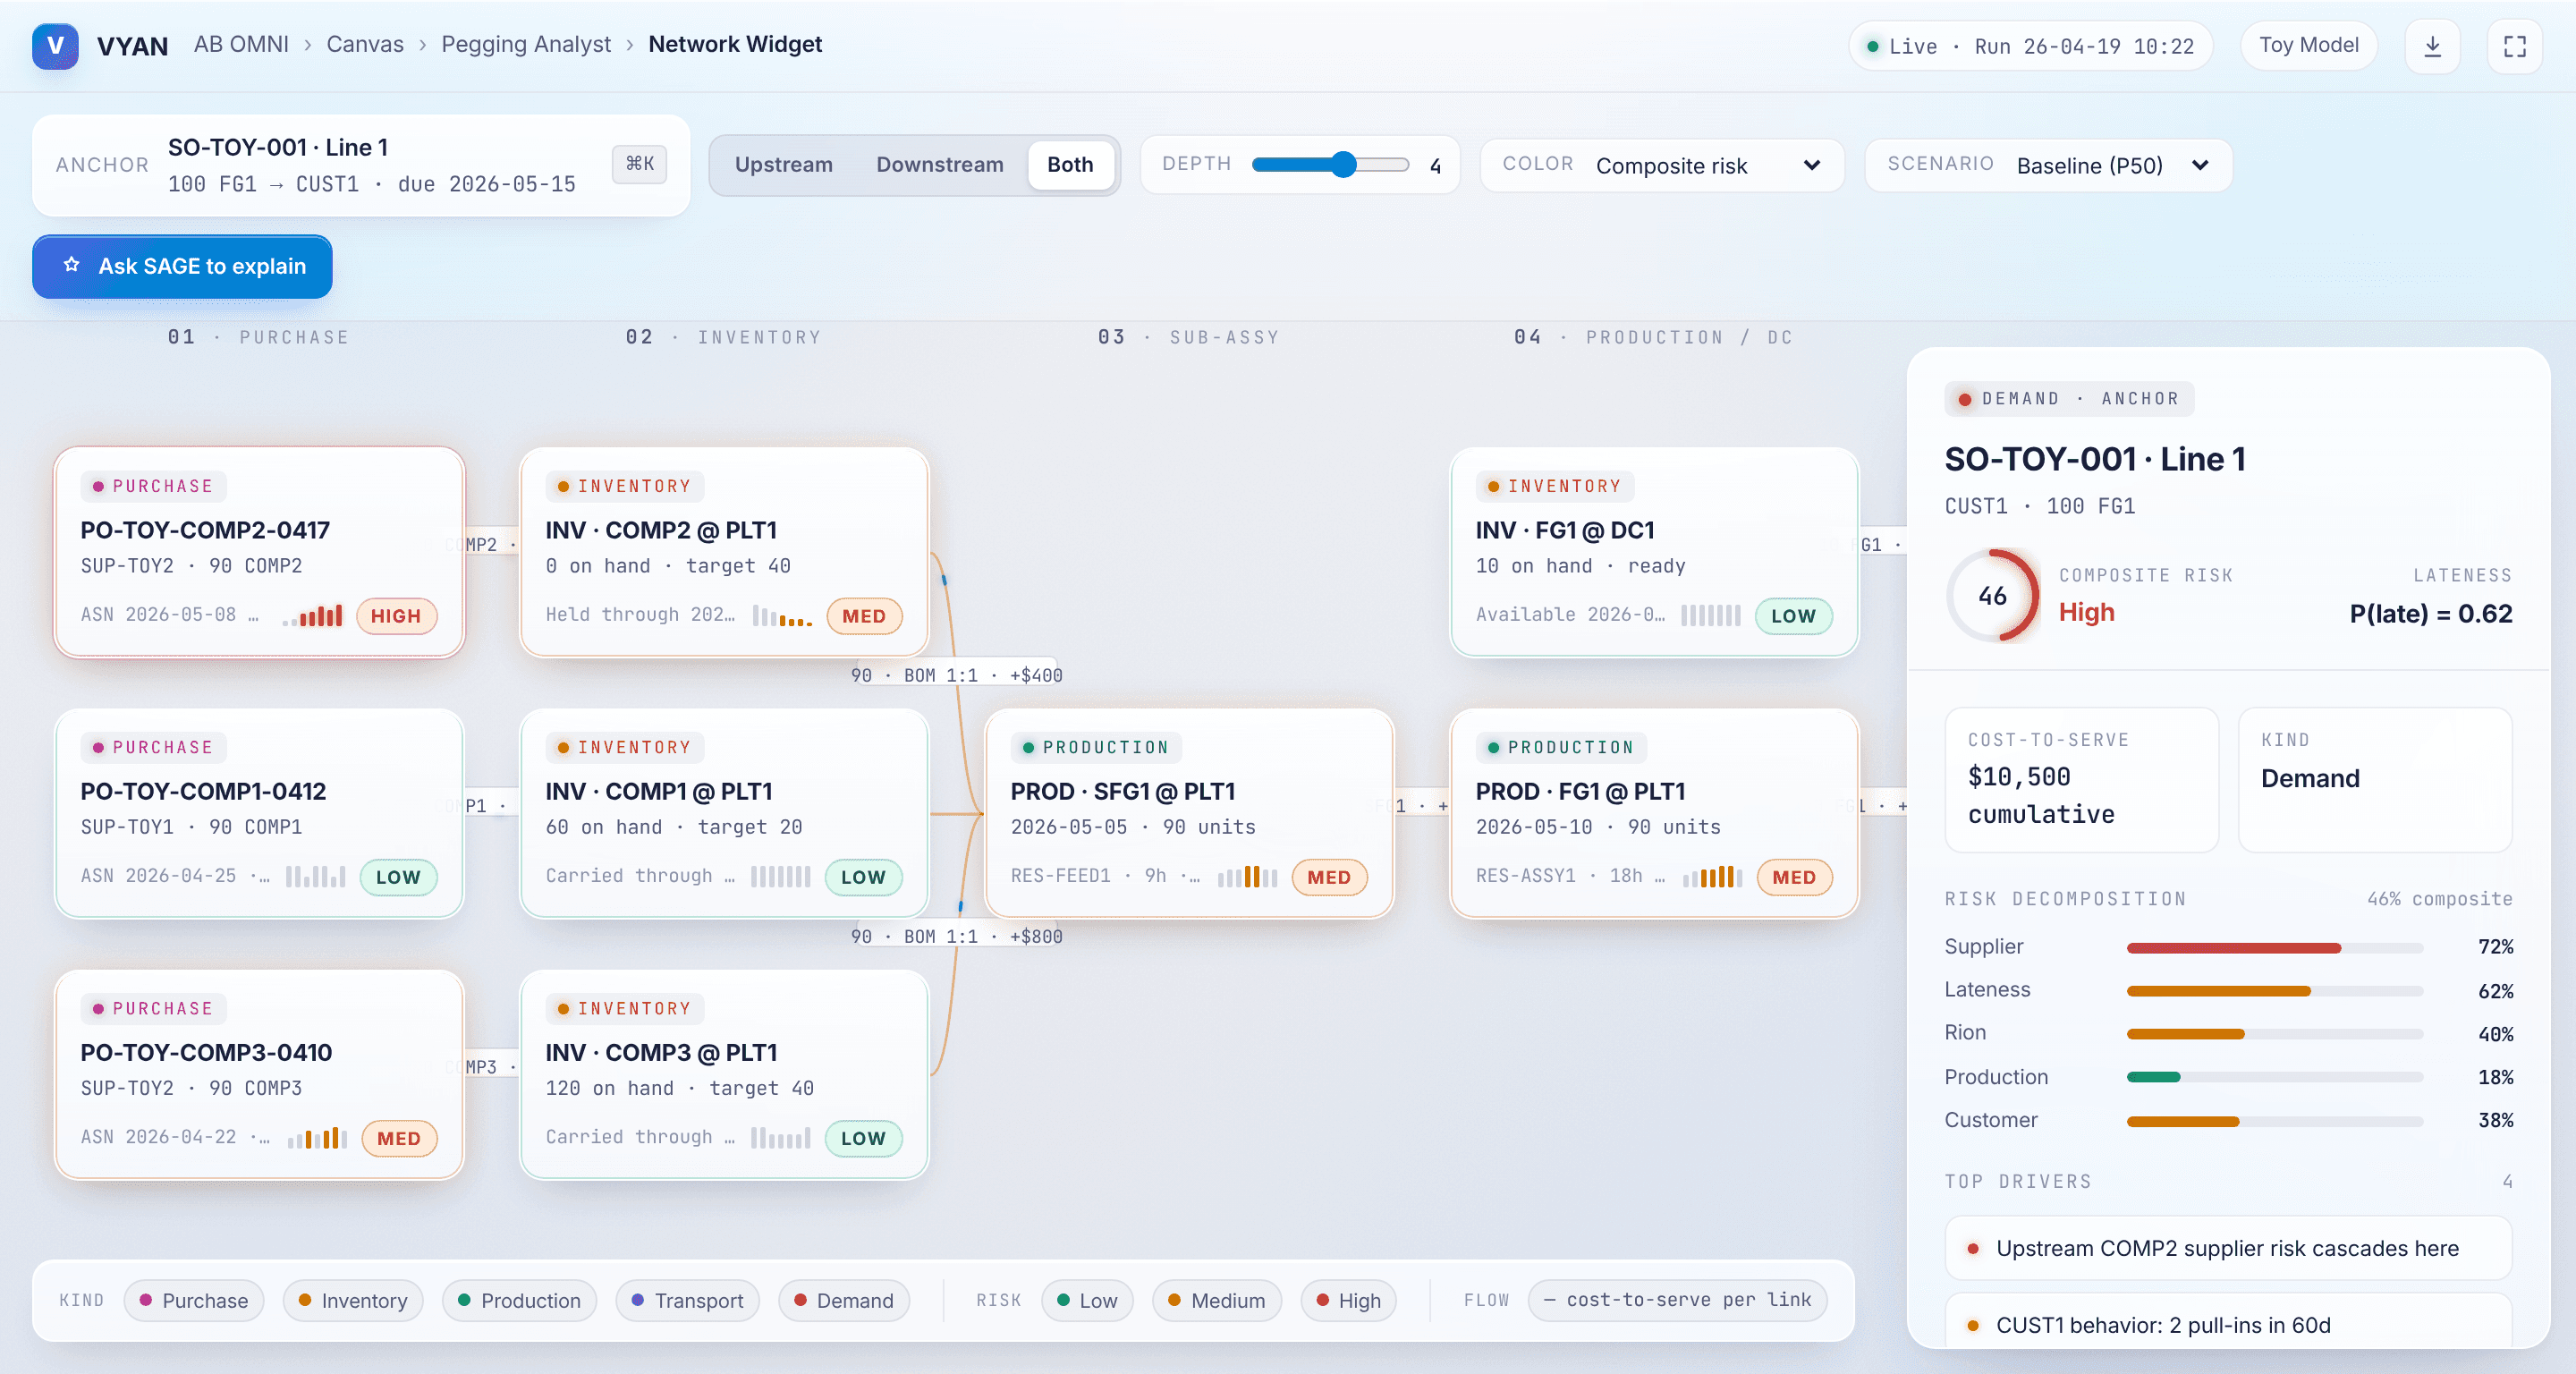
Task: Select the Downstream direction option
Action: tap(939, 165)
